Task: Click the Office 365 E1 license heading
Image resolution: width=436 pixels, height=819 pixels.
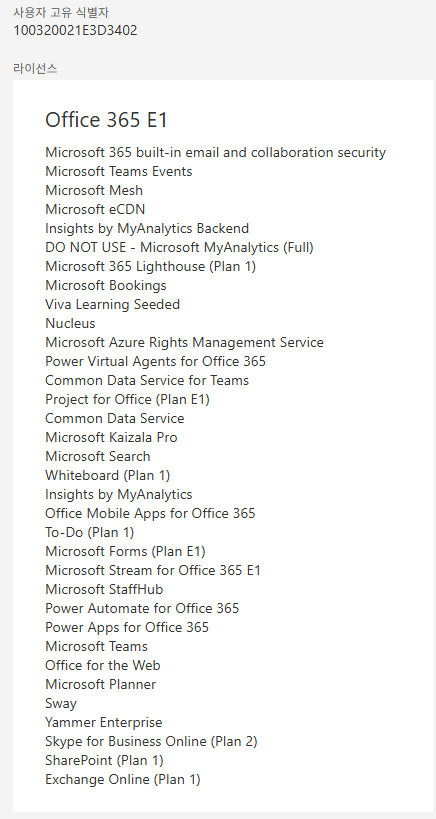Action: (x=106, y=120)
